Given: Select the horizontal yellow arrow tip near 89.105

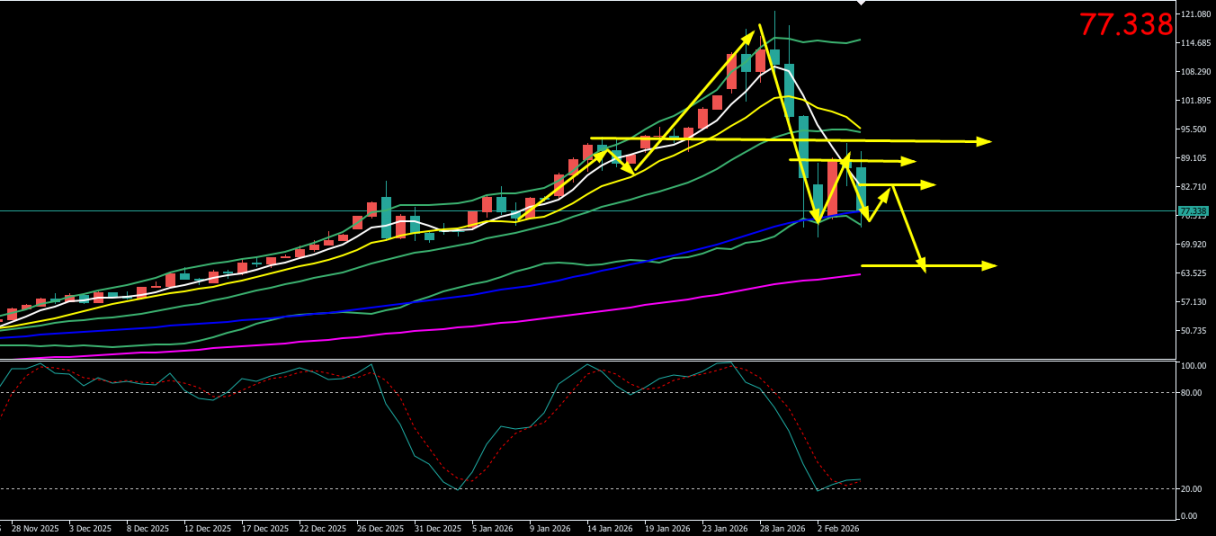Looking at the screenshot, I should pos(909,161).
